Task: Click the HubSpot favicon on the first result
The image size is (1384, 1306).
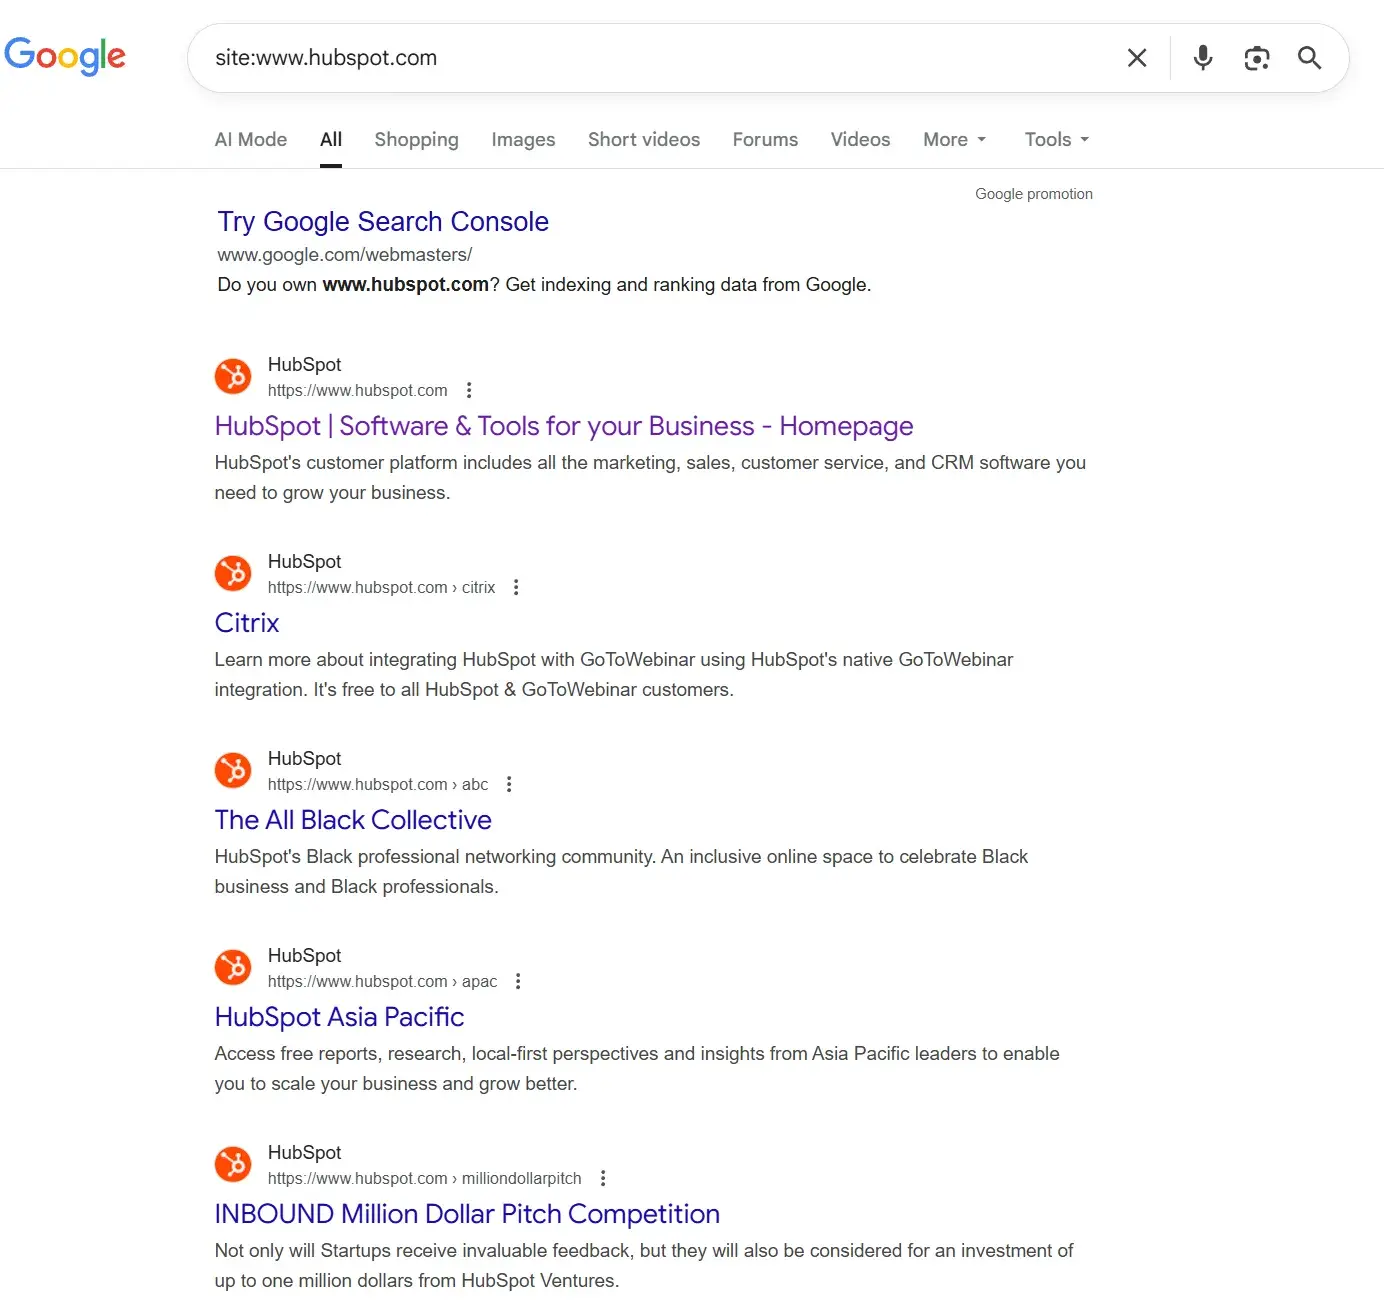Action: [x=232, y=375]
